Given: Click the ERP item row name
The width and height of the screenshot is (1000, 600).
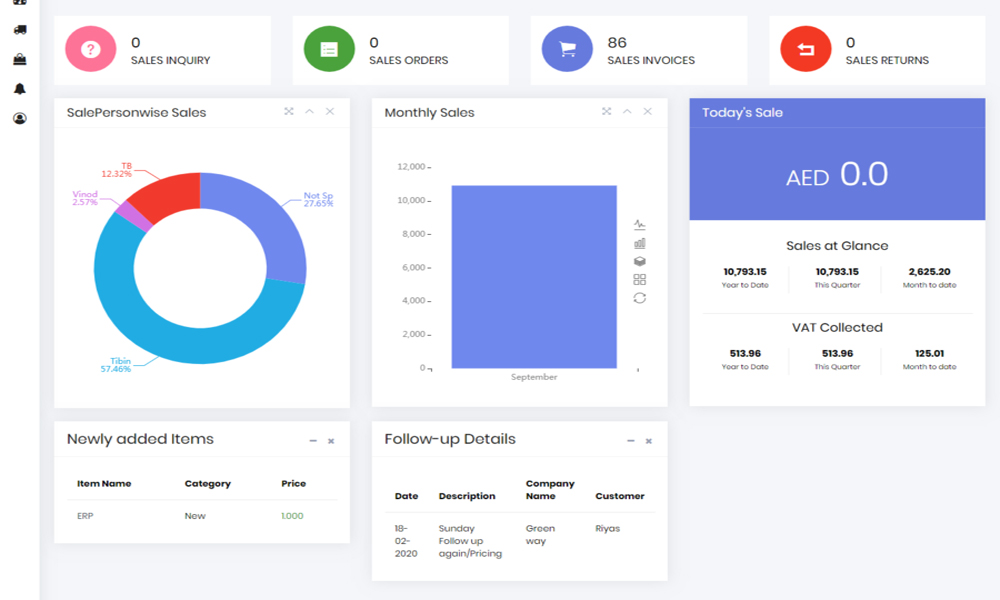Looking at the screenshot, I should coord(85,516).
